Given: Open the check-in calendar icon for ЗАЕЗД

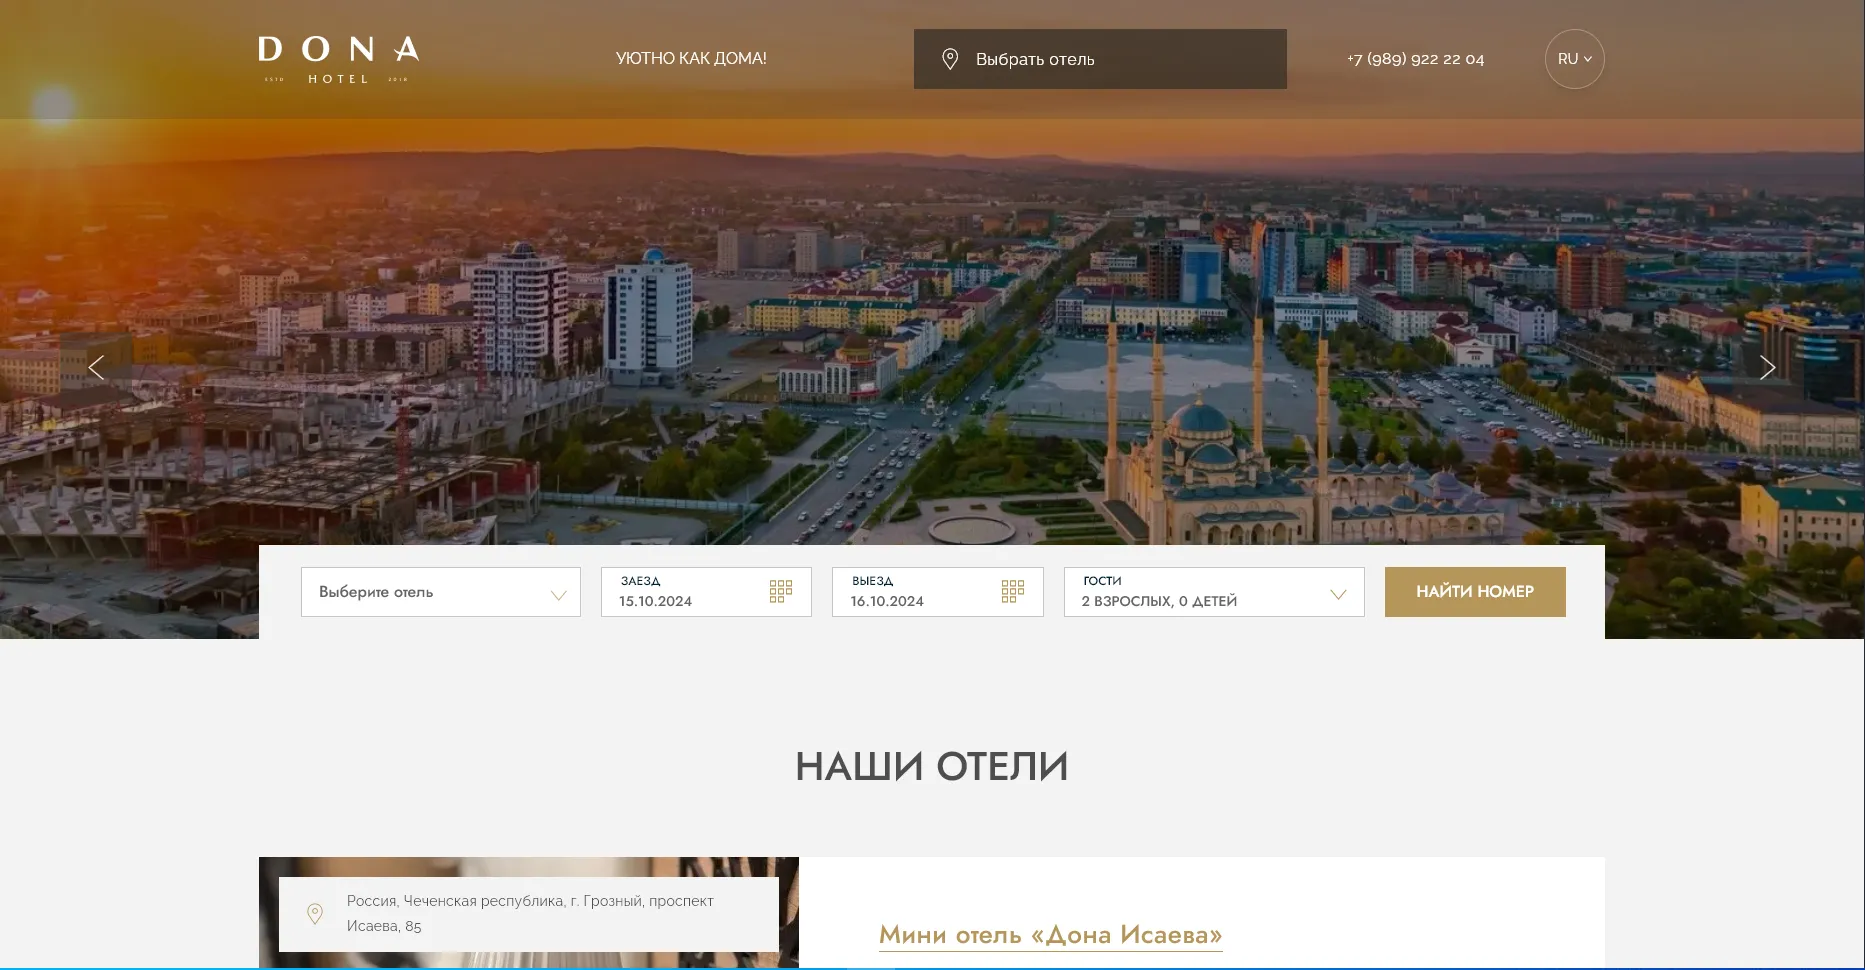Looking at the screenshot, I should 781,590.
